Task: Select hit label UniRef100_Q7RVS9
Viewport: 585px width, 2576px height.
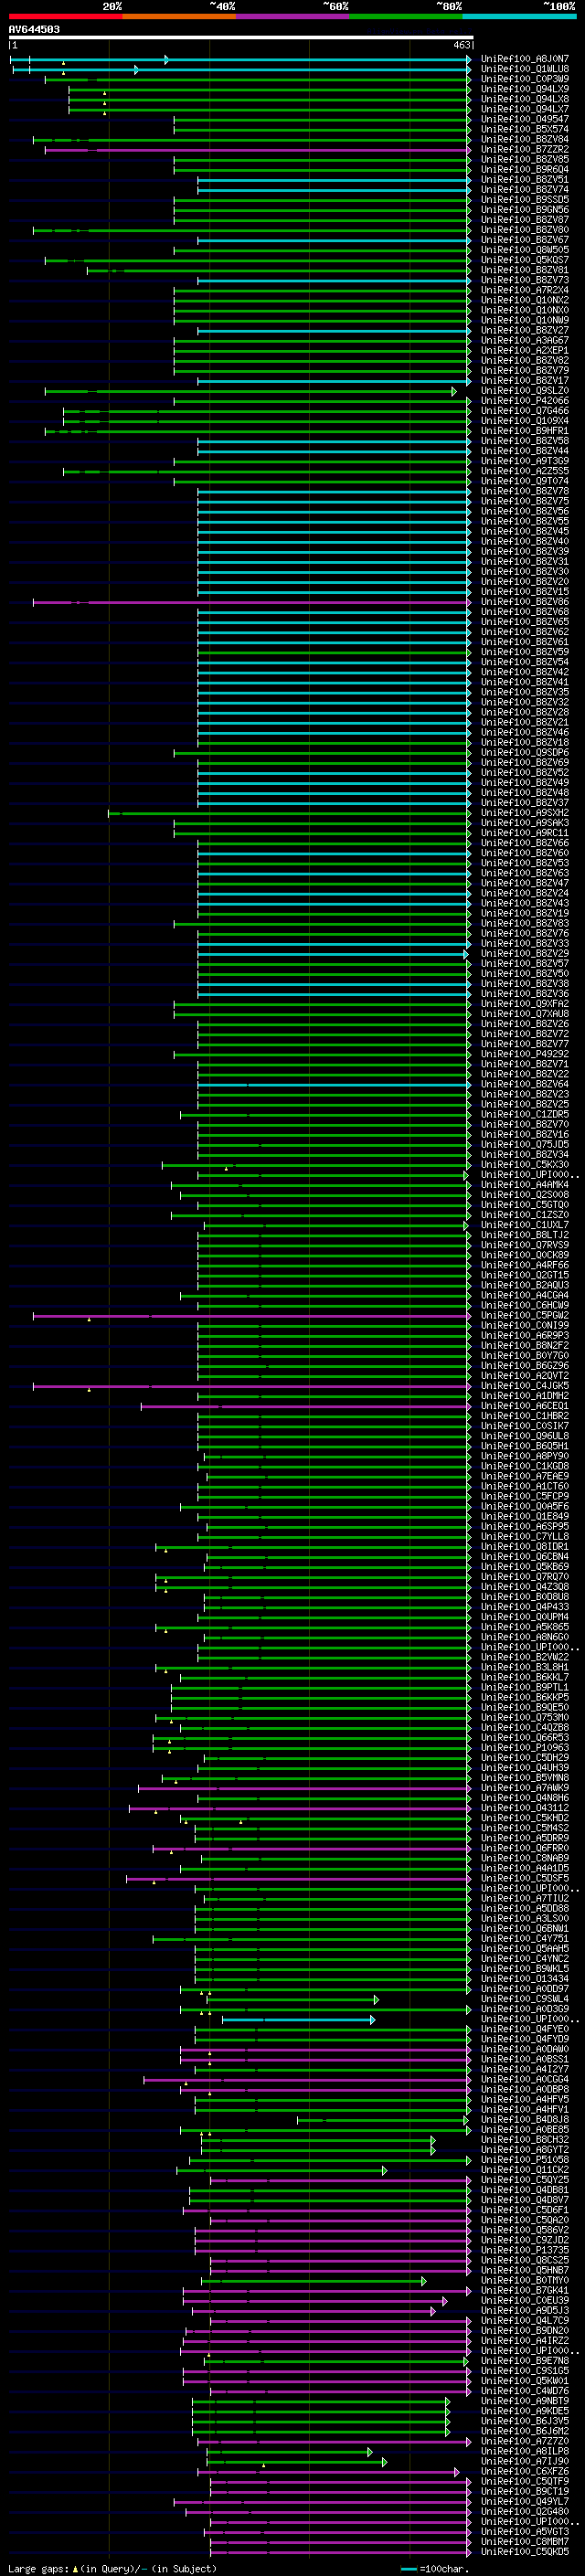Action: pos(525,1245)
